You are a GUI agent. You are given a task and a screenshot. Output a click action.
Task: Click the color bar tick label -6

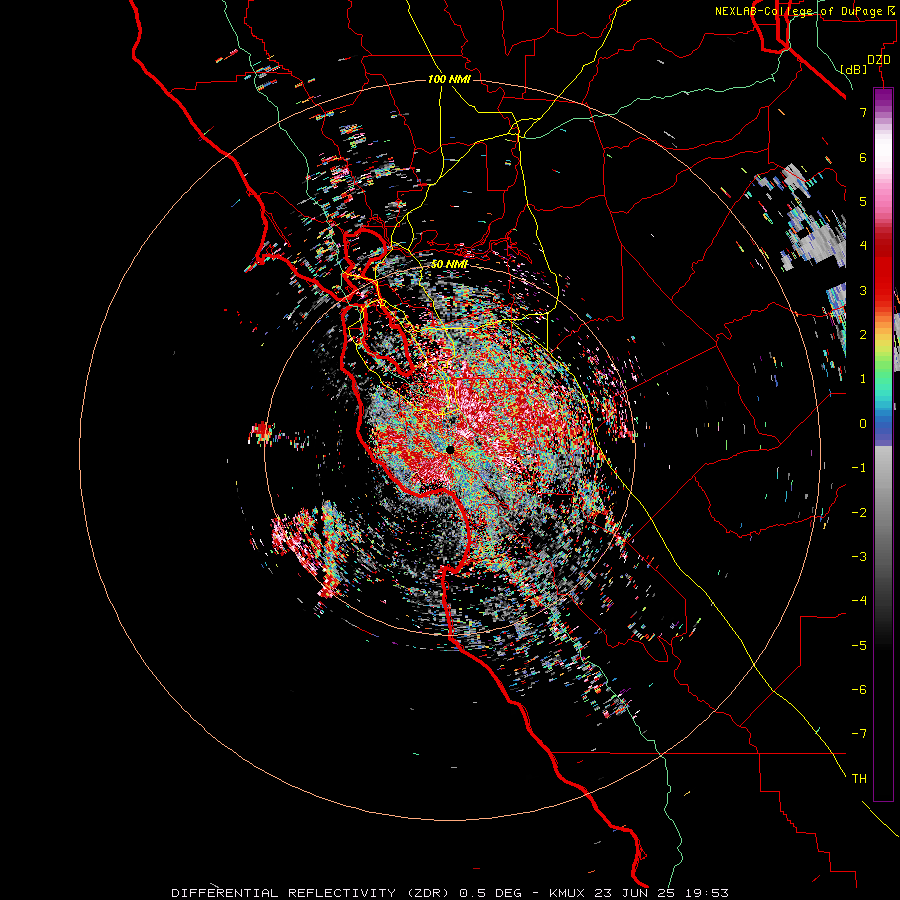(x=859, y=690)
